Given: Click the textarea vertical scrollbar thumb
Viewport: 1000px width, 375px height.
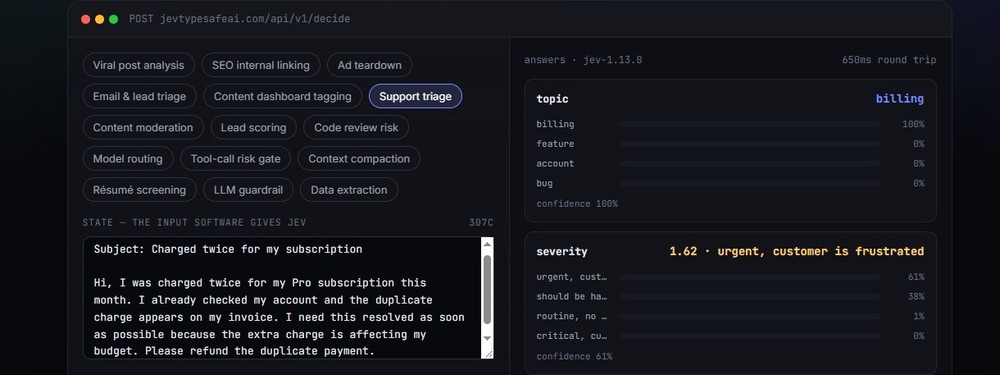Looking at the screenshot, I should [x=487, y=290].
